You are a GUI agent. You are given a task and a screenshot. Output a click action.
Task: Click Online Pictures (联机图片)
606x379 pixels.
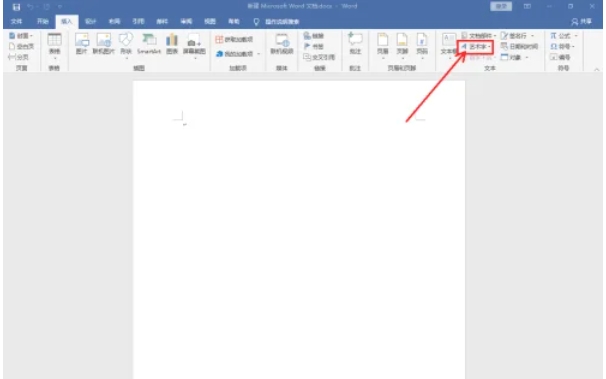click(104, 44)
